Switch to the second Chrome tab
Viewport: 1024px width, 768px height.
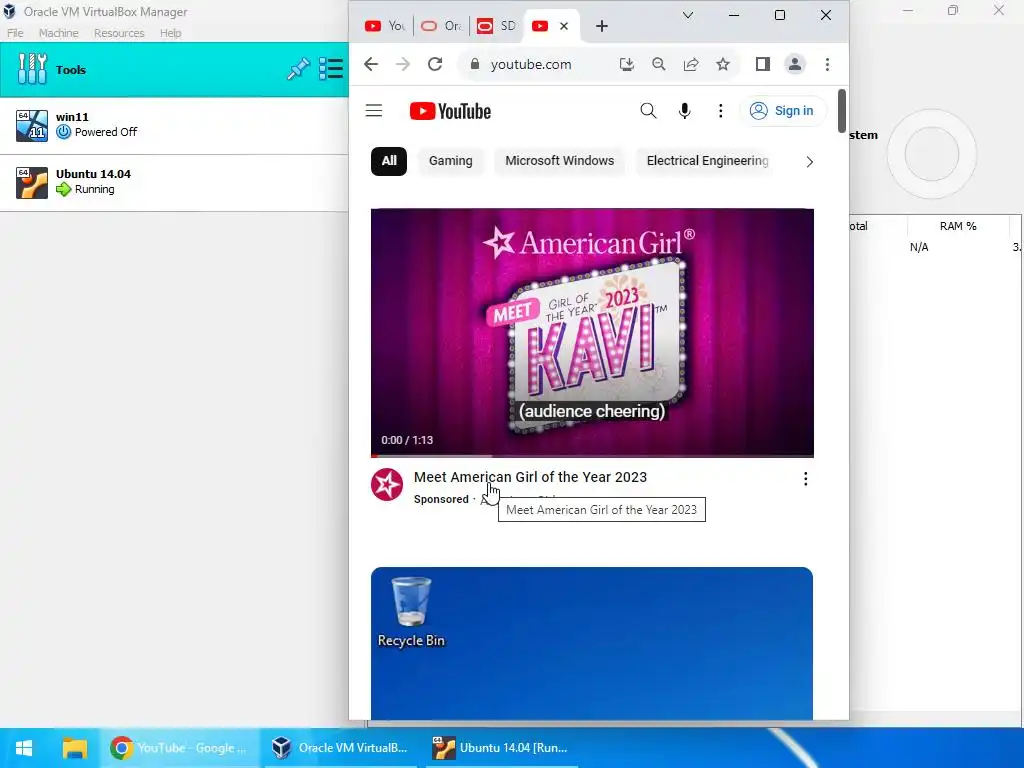tap(441, 26)
